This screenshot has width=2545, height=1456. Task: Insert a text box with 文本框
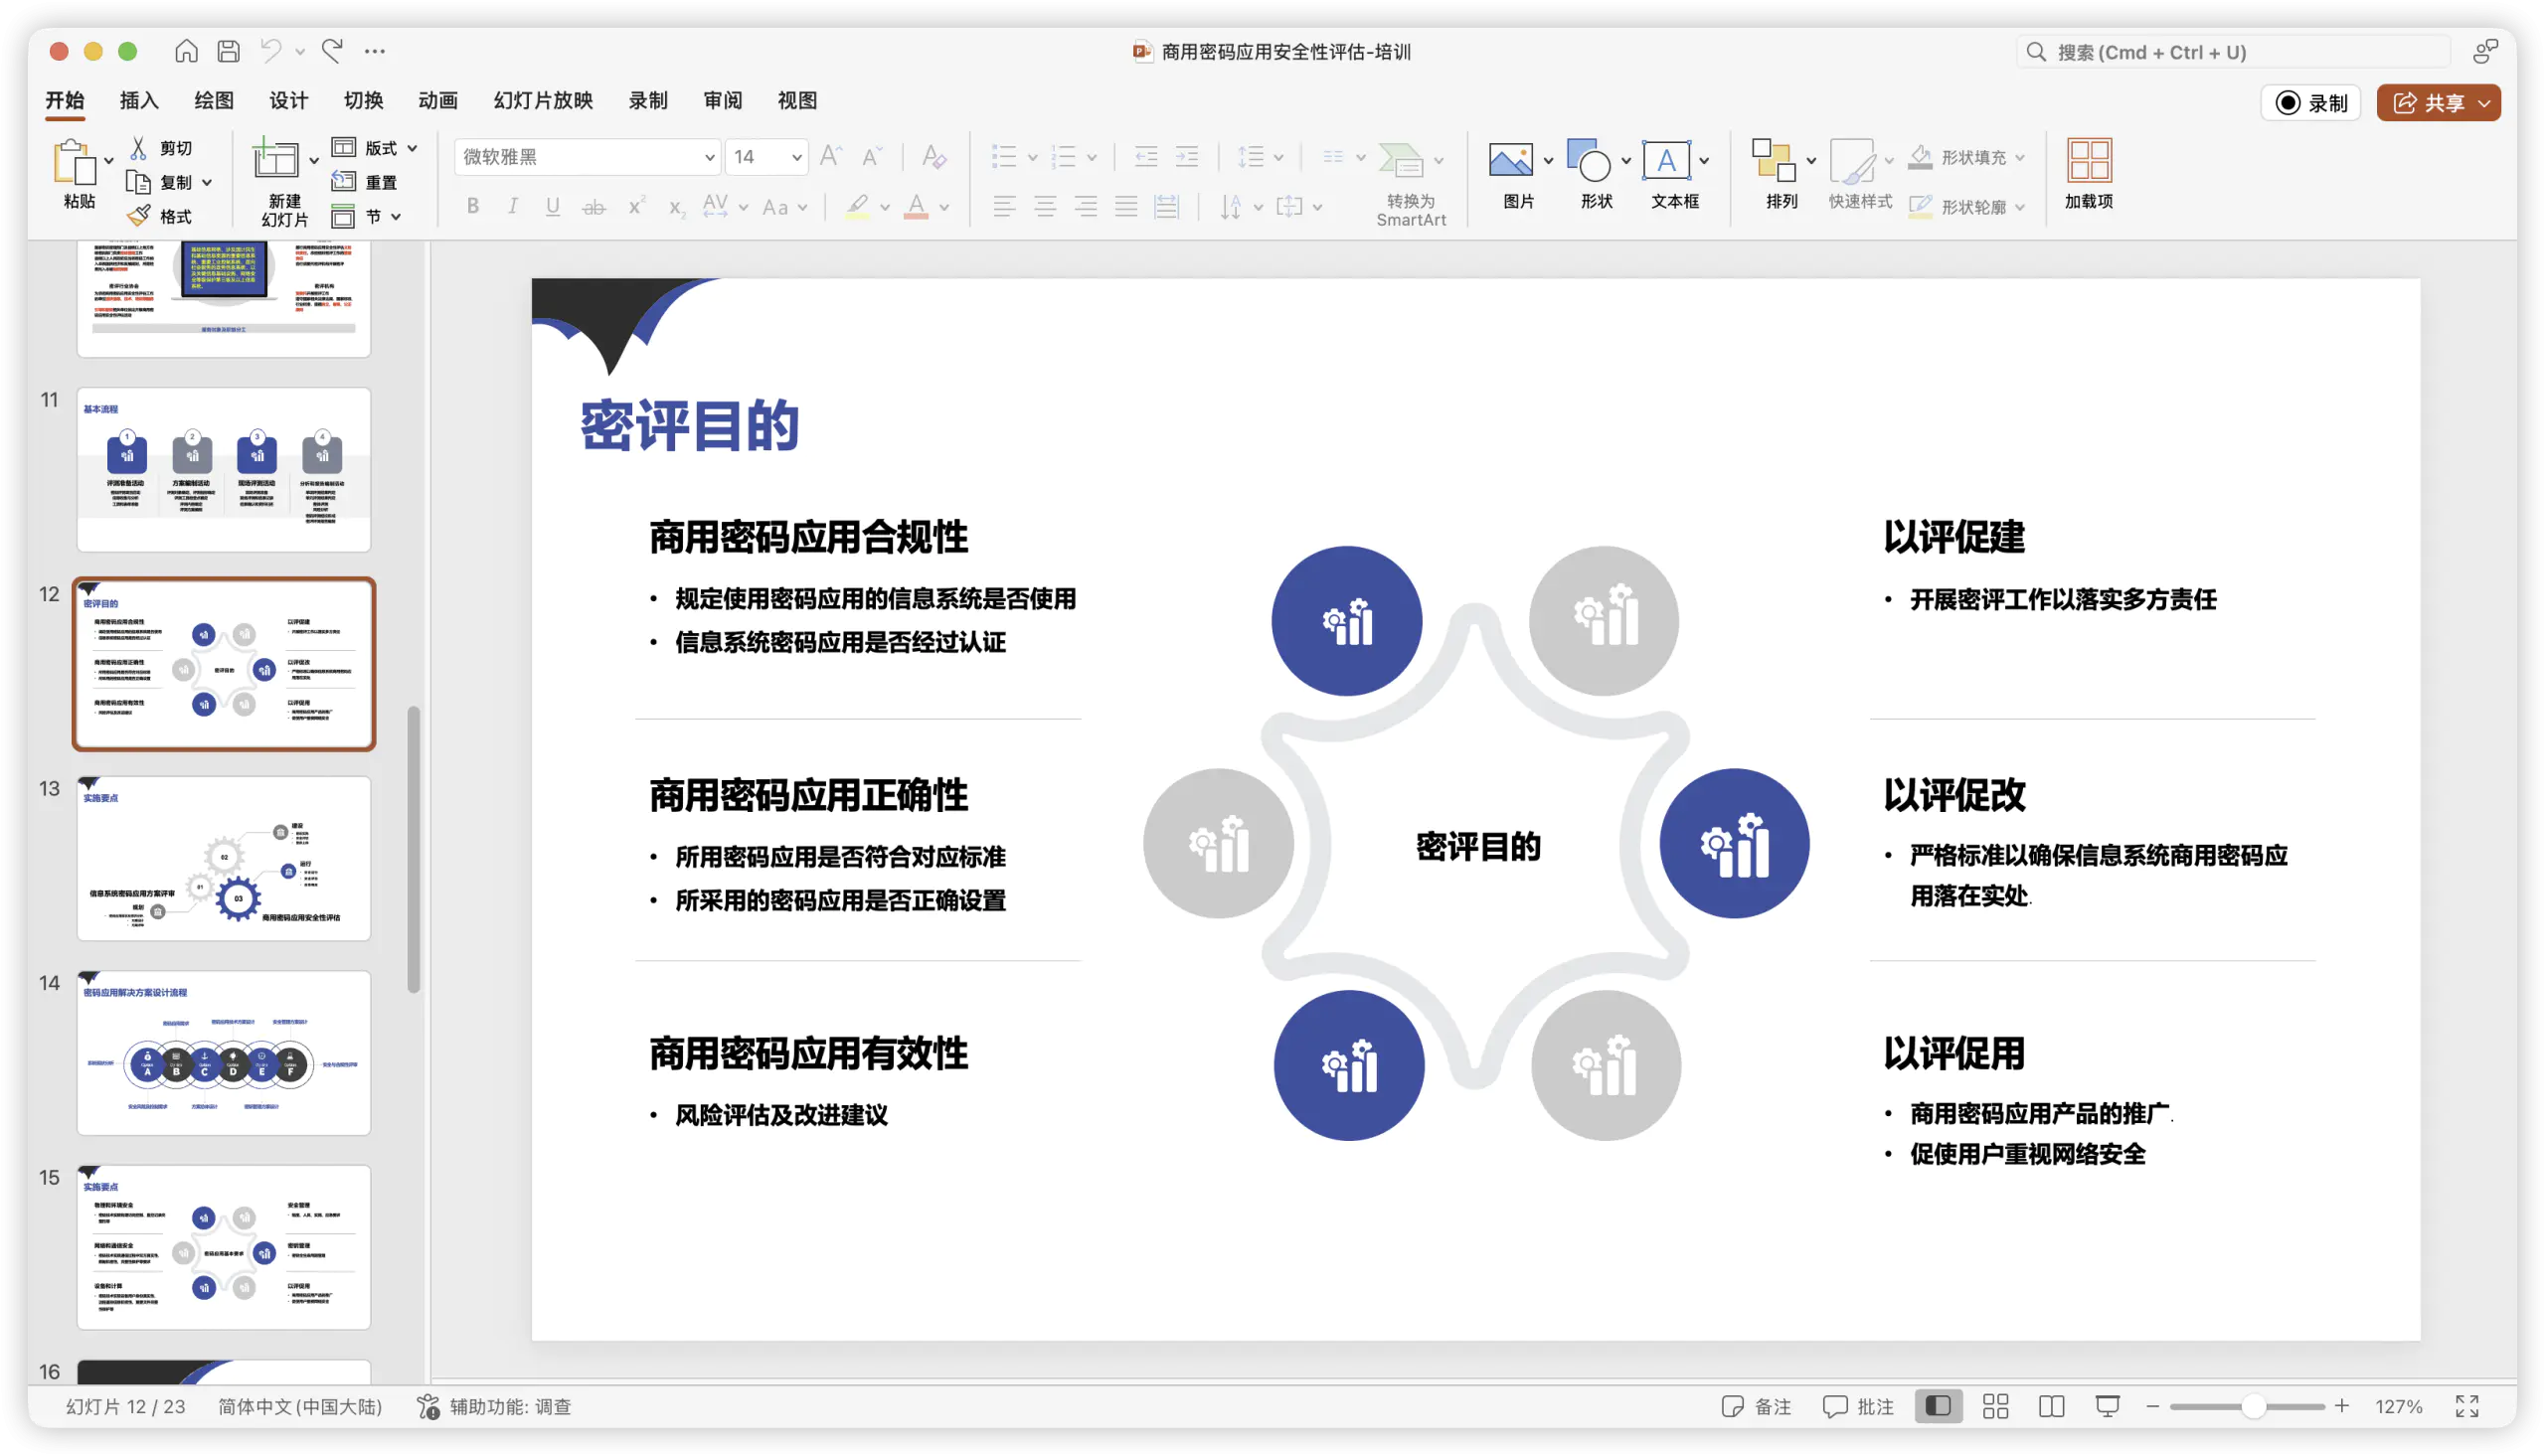pyautogui.click(x=1667, y=160)
